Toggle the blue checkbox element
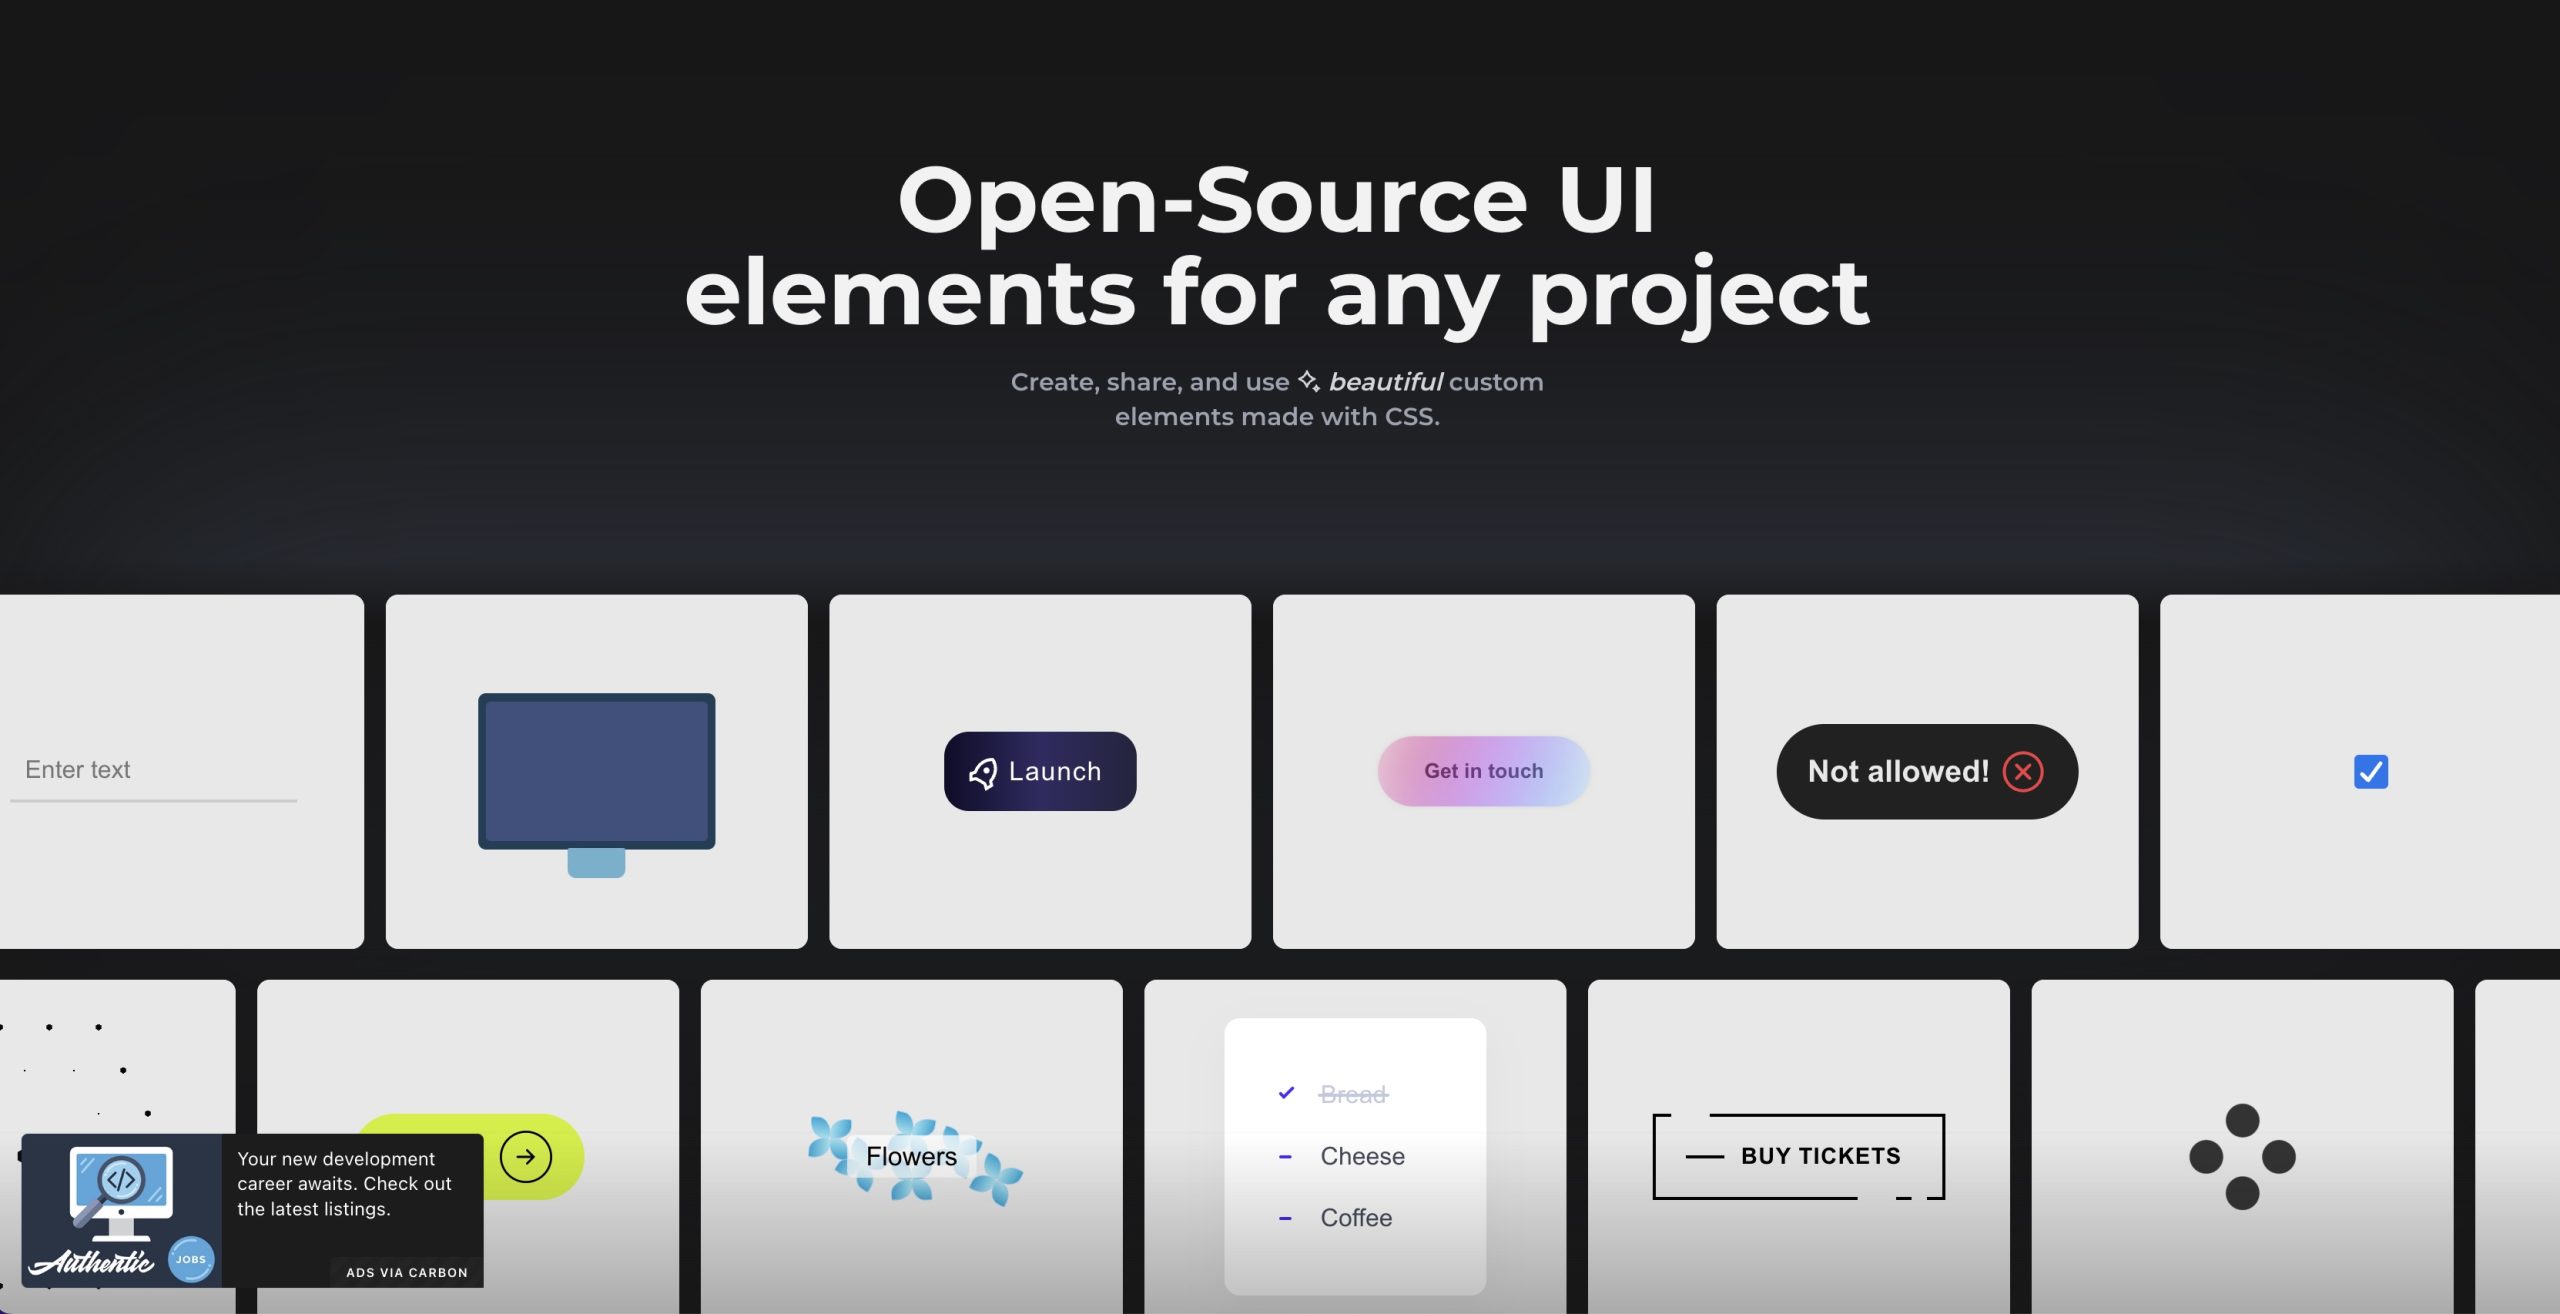Viewport: 2560px width, 1314px height. [x=2369, y=769]
